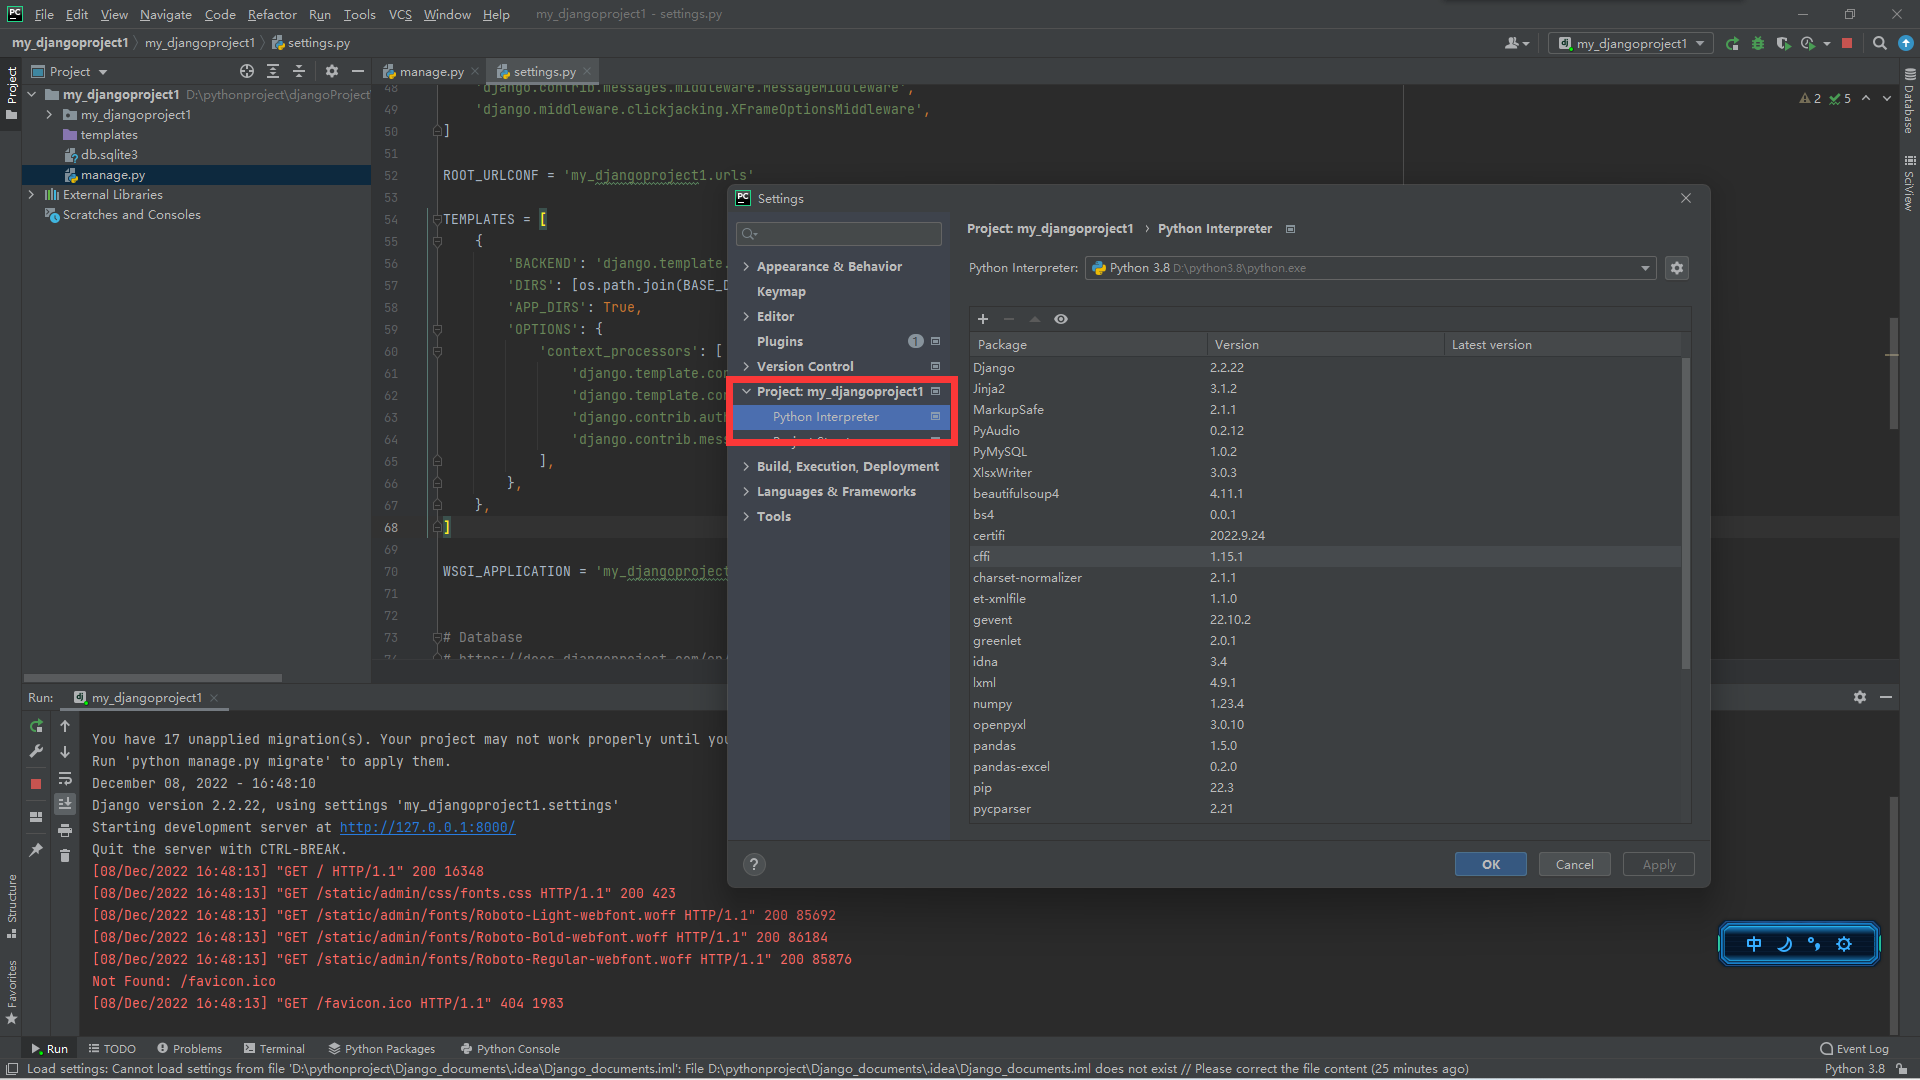Expand External Libraries tree node
Screen dimensions: 1920x1080
coord(31,195)
